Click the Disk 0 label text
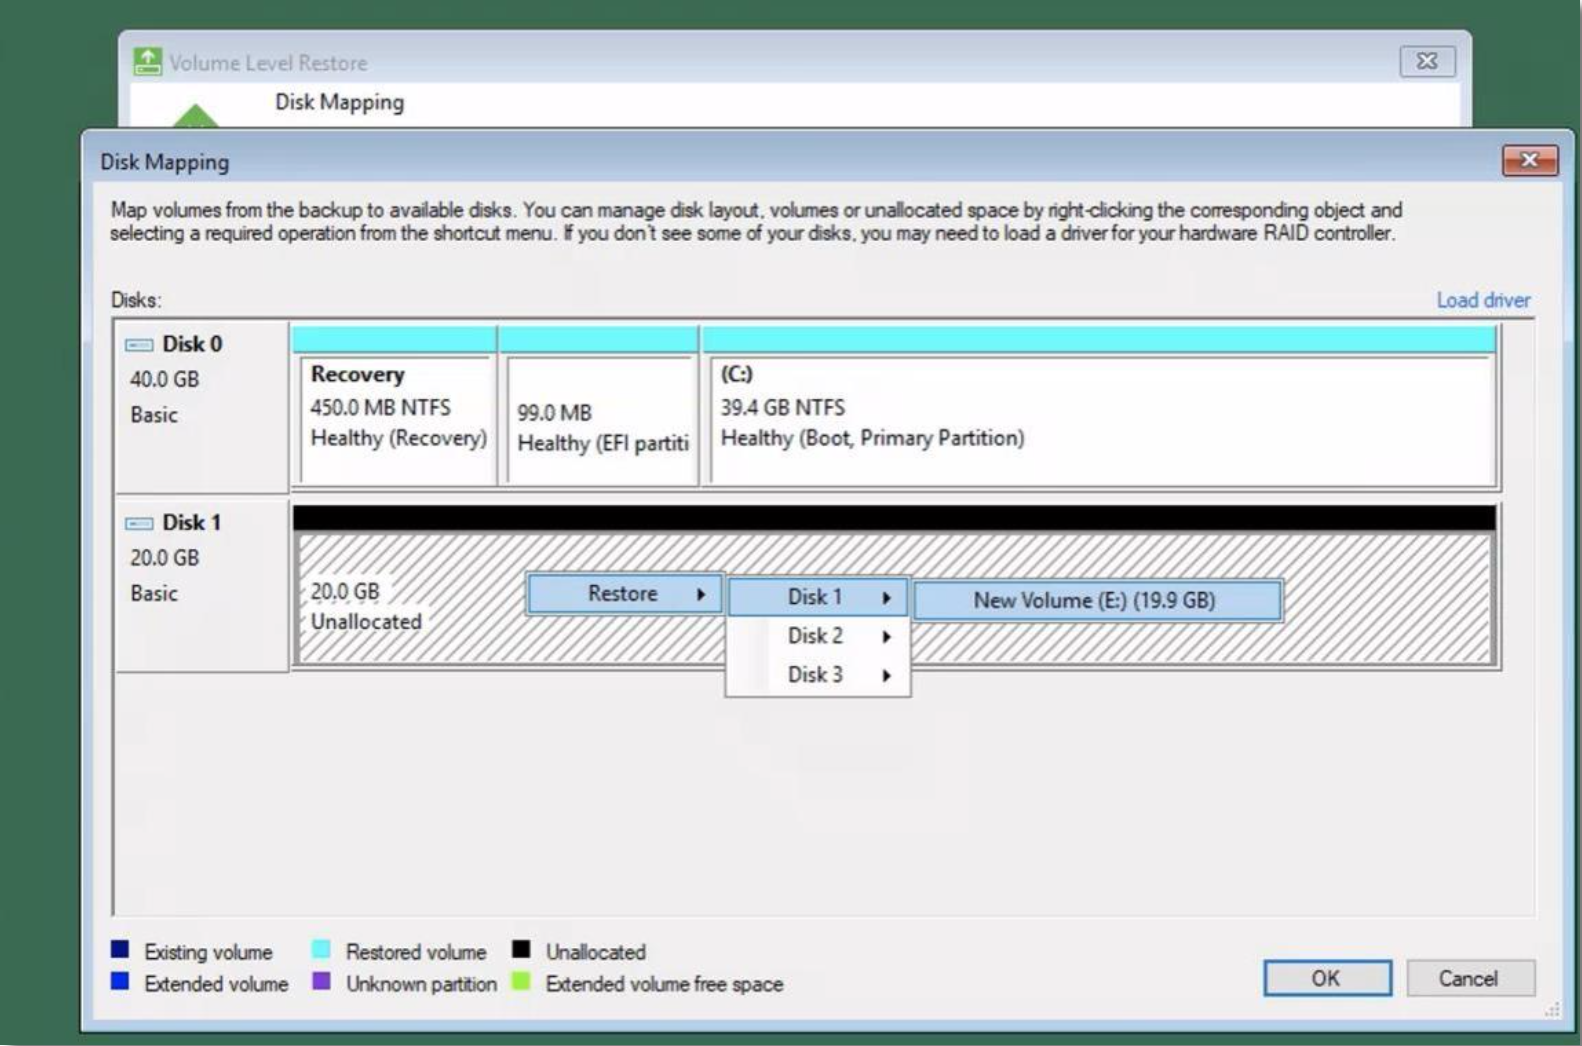This screenshot has height=1046, width=1582. point(192,344)
